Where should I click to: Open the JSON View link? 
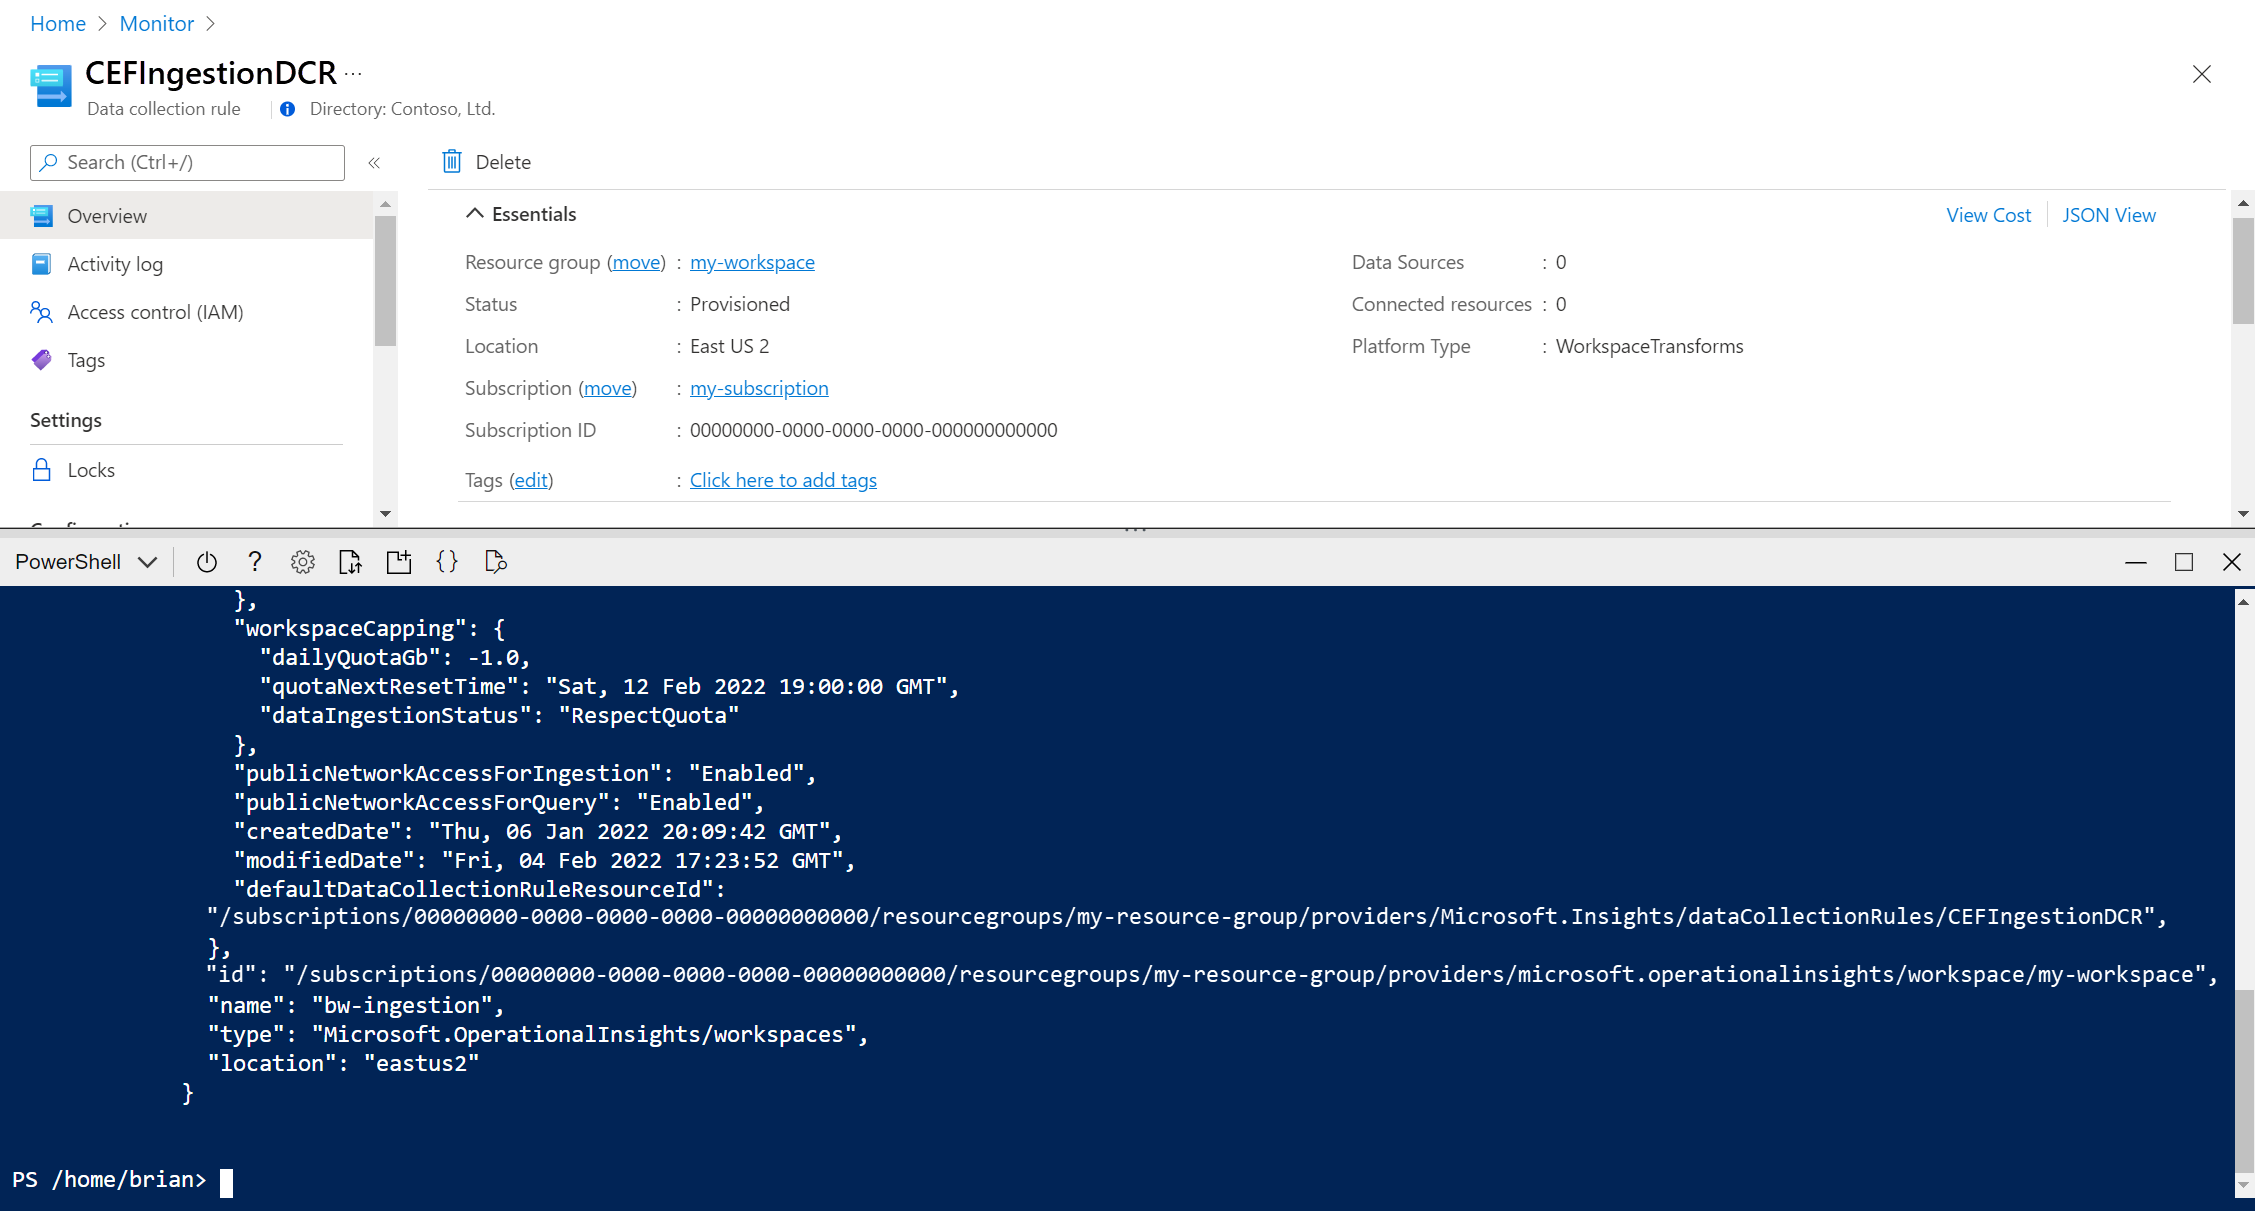coord(2108,215)
